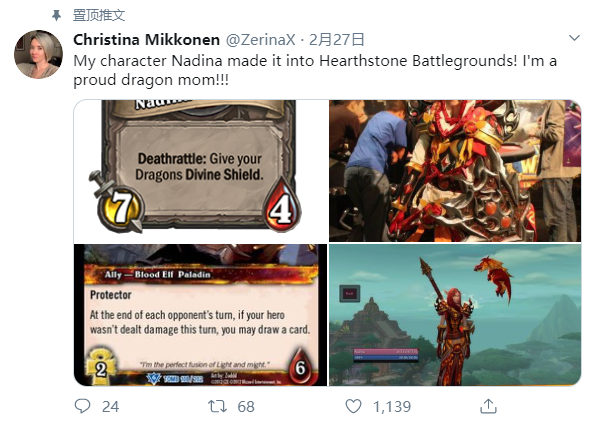Click the pinned tweet pin icon

[56, 16]
